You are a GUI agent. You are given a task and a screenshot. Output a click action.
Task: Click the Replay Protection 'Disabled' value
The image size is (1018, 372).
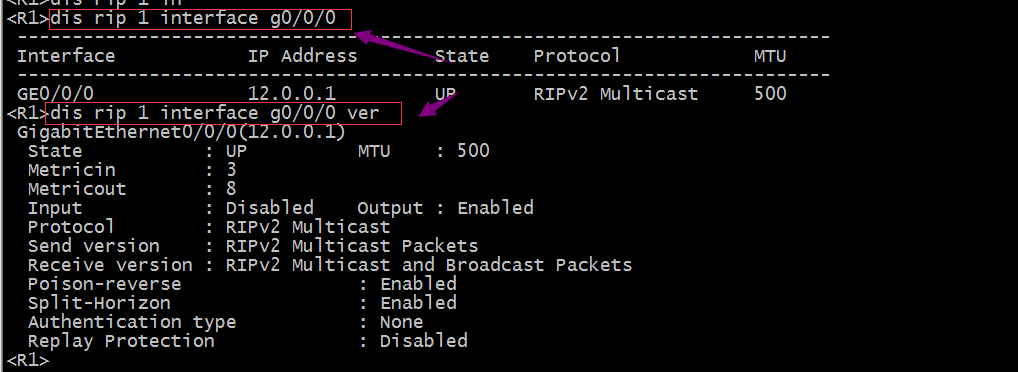[x=423, y=341]
